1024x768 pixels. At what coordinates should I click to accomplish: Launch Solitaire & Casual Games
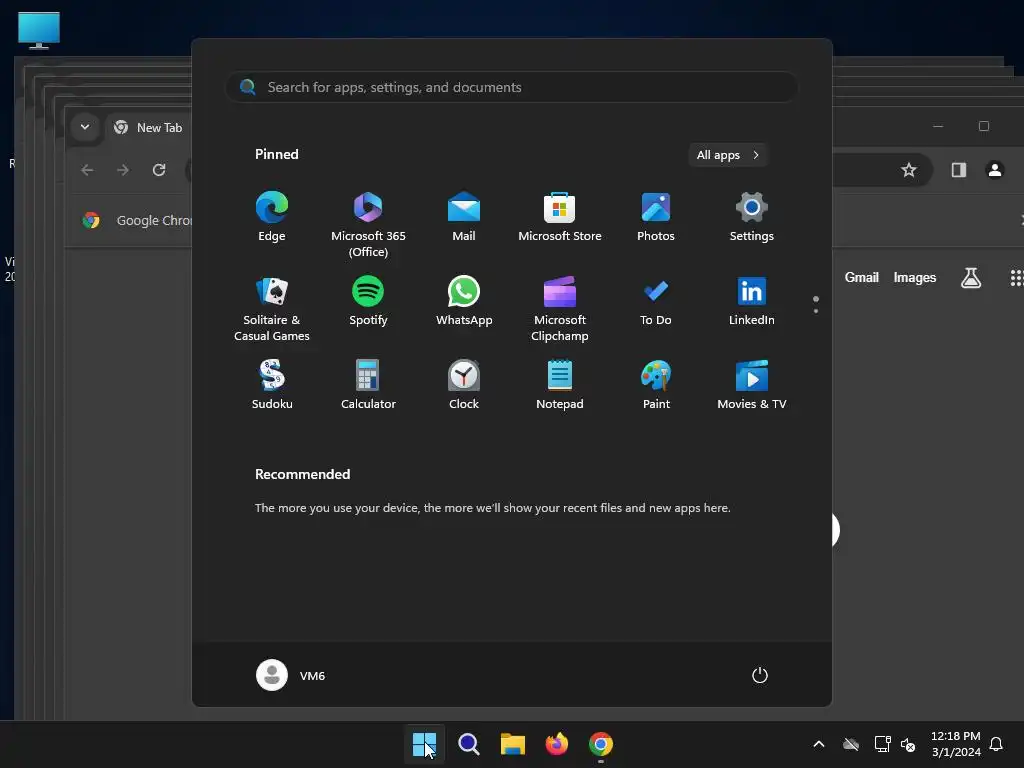272,309
